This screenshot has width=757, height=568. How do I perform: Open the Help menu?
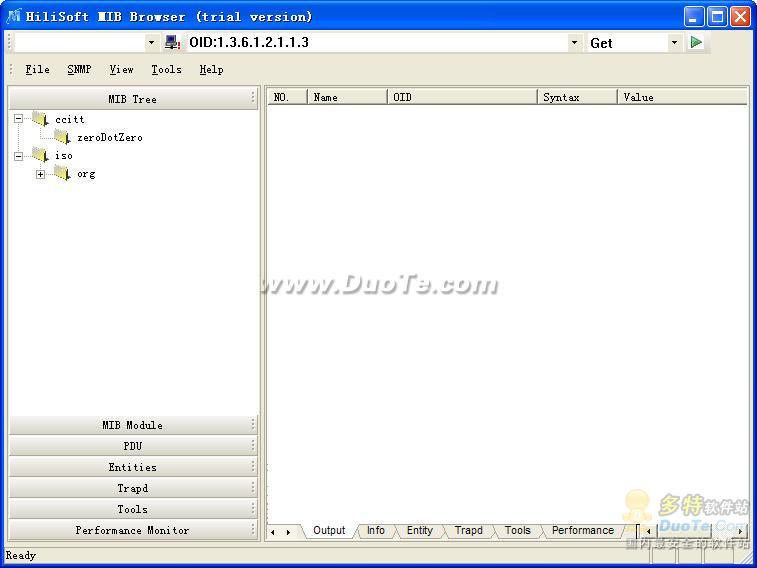click(x=211, y=69)
